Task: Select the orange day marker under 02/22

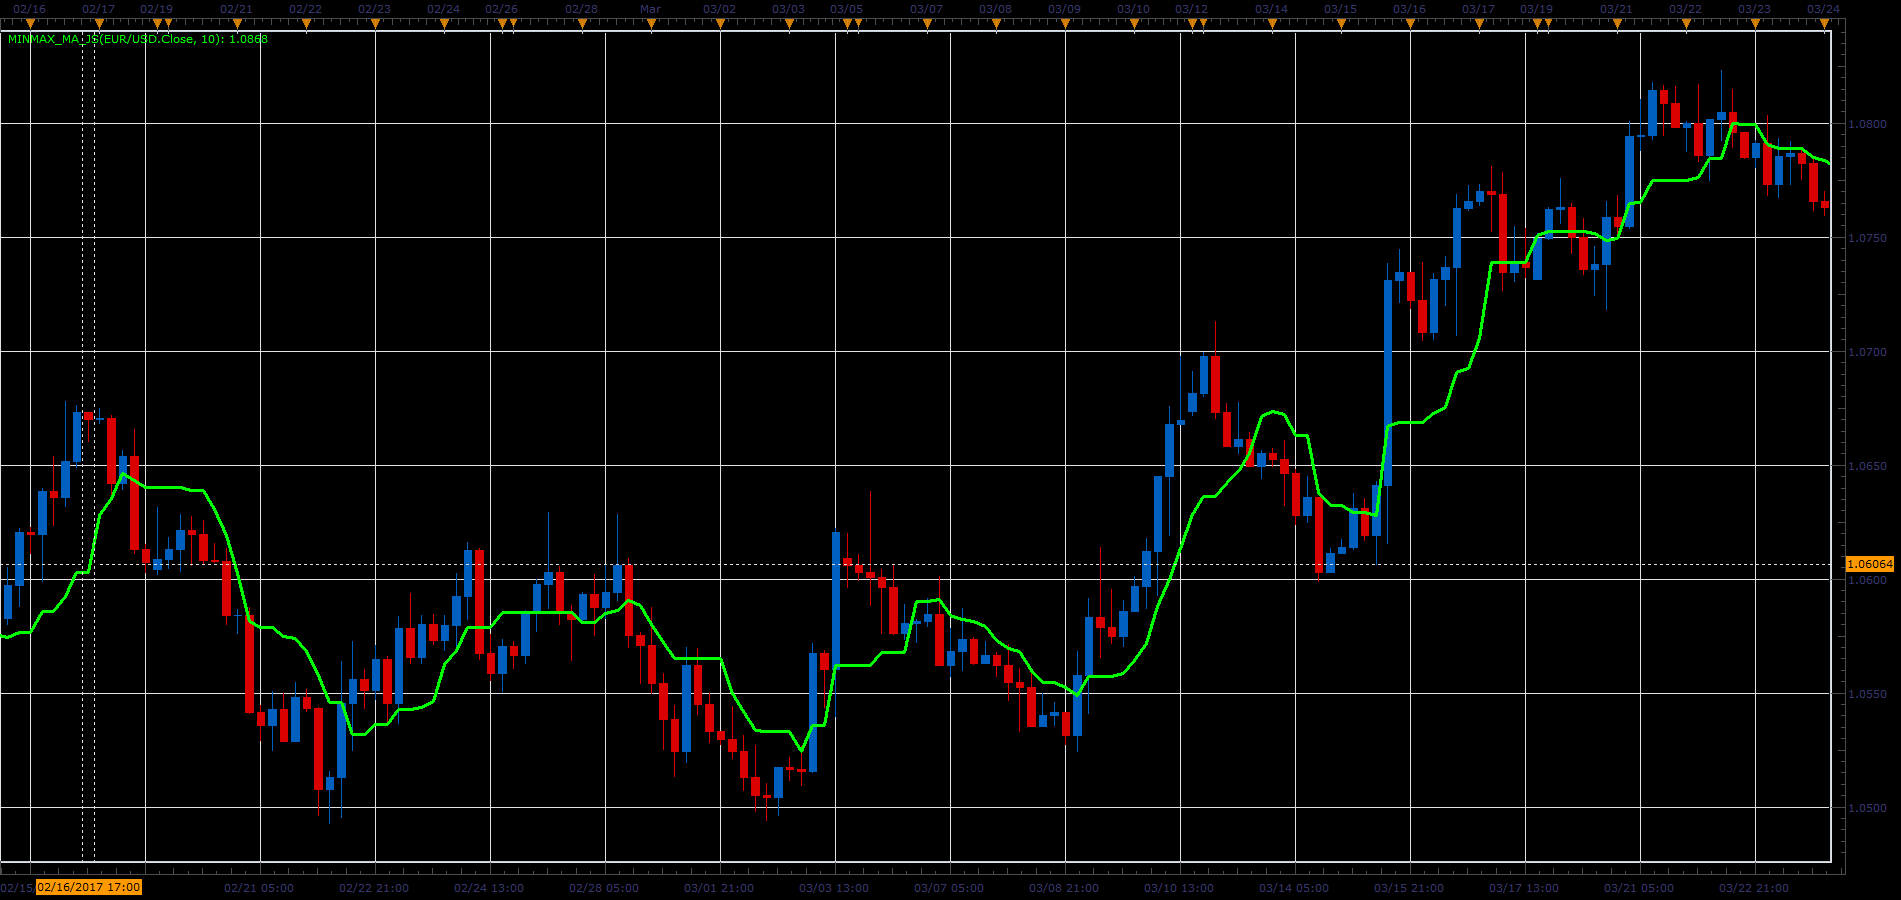Action: [x=306, y=24]
